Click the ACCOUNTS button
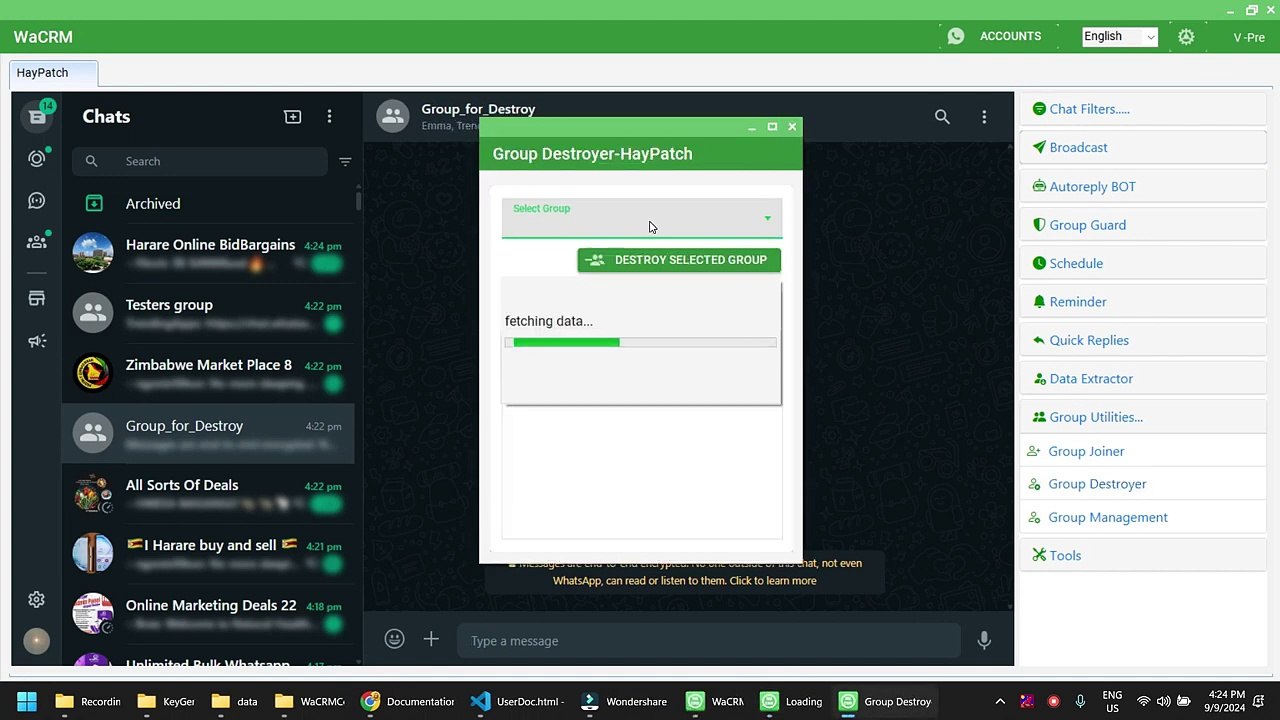This screenshot has height=720, width=1280. [x=1010, y=36]
